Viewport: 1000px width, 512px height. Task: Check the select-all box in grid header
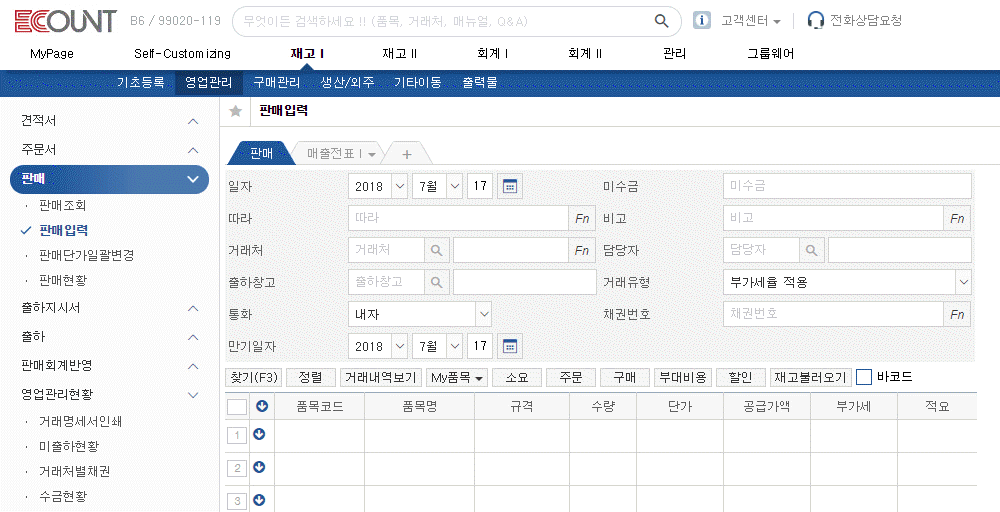coord(237,406)
